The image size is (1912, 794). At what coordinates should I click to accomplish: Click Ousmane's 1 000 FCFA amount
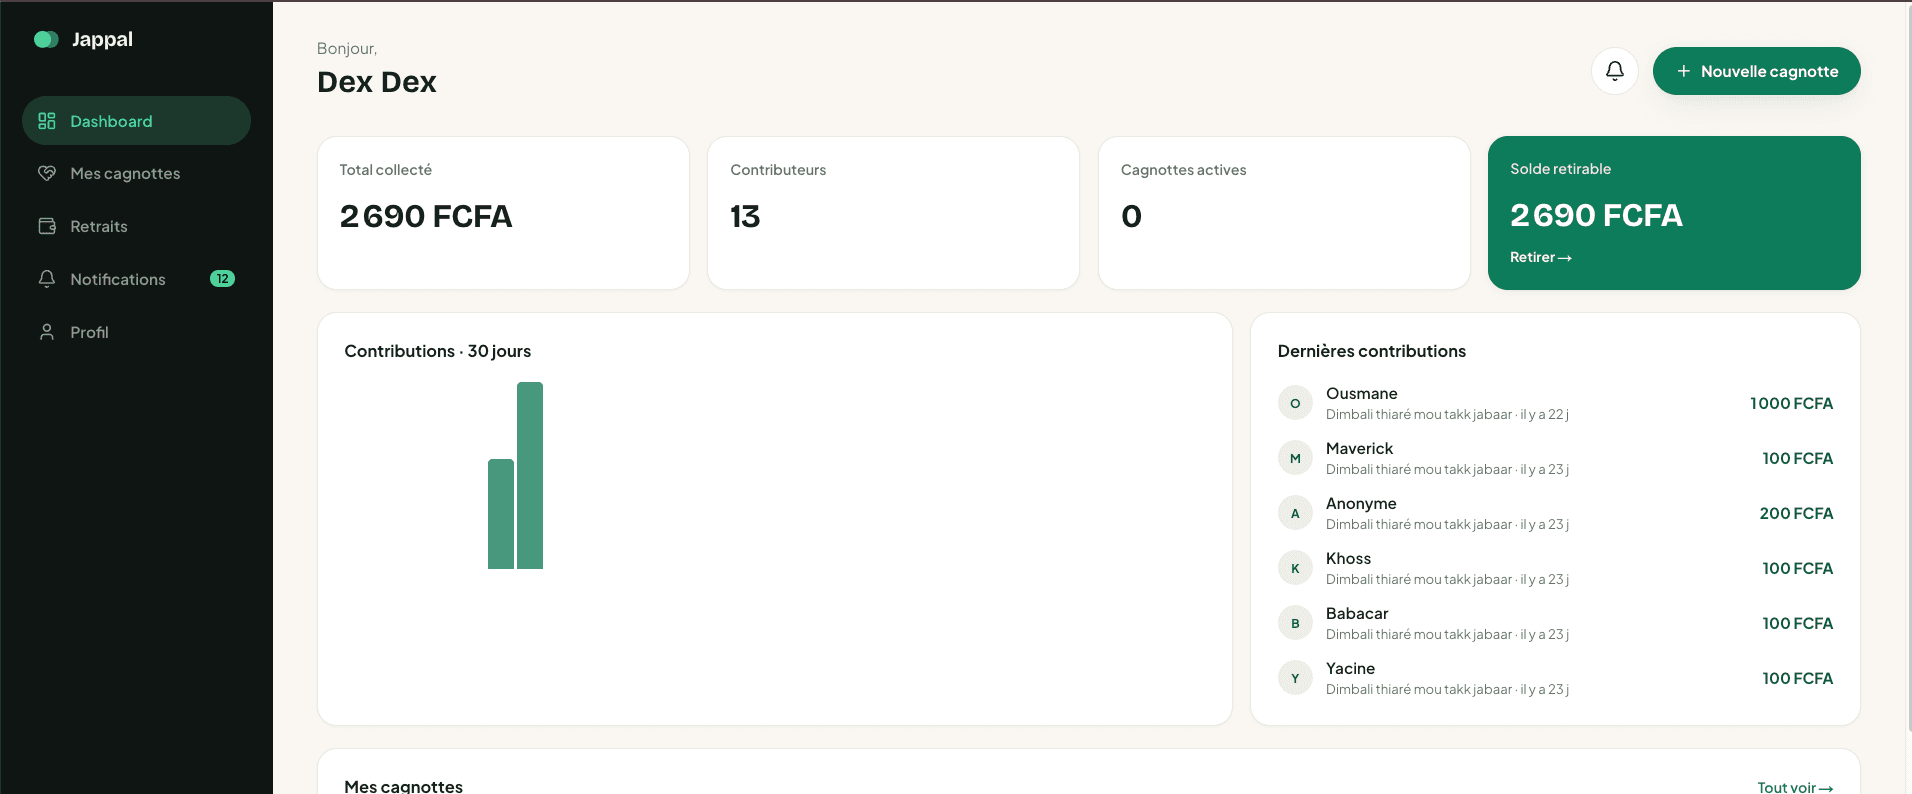pos(1791,403)
